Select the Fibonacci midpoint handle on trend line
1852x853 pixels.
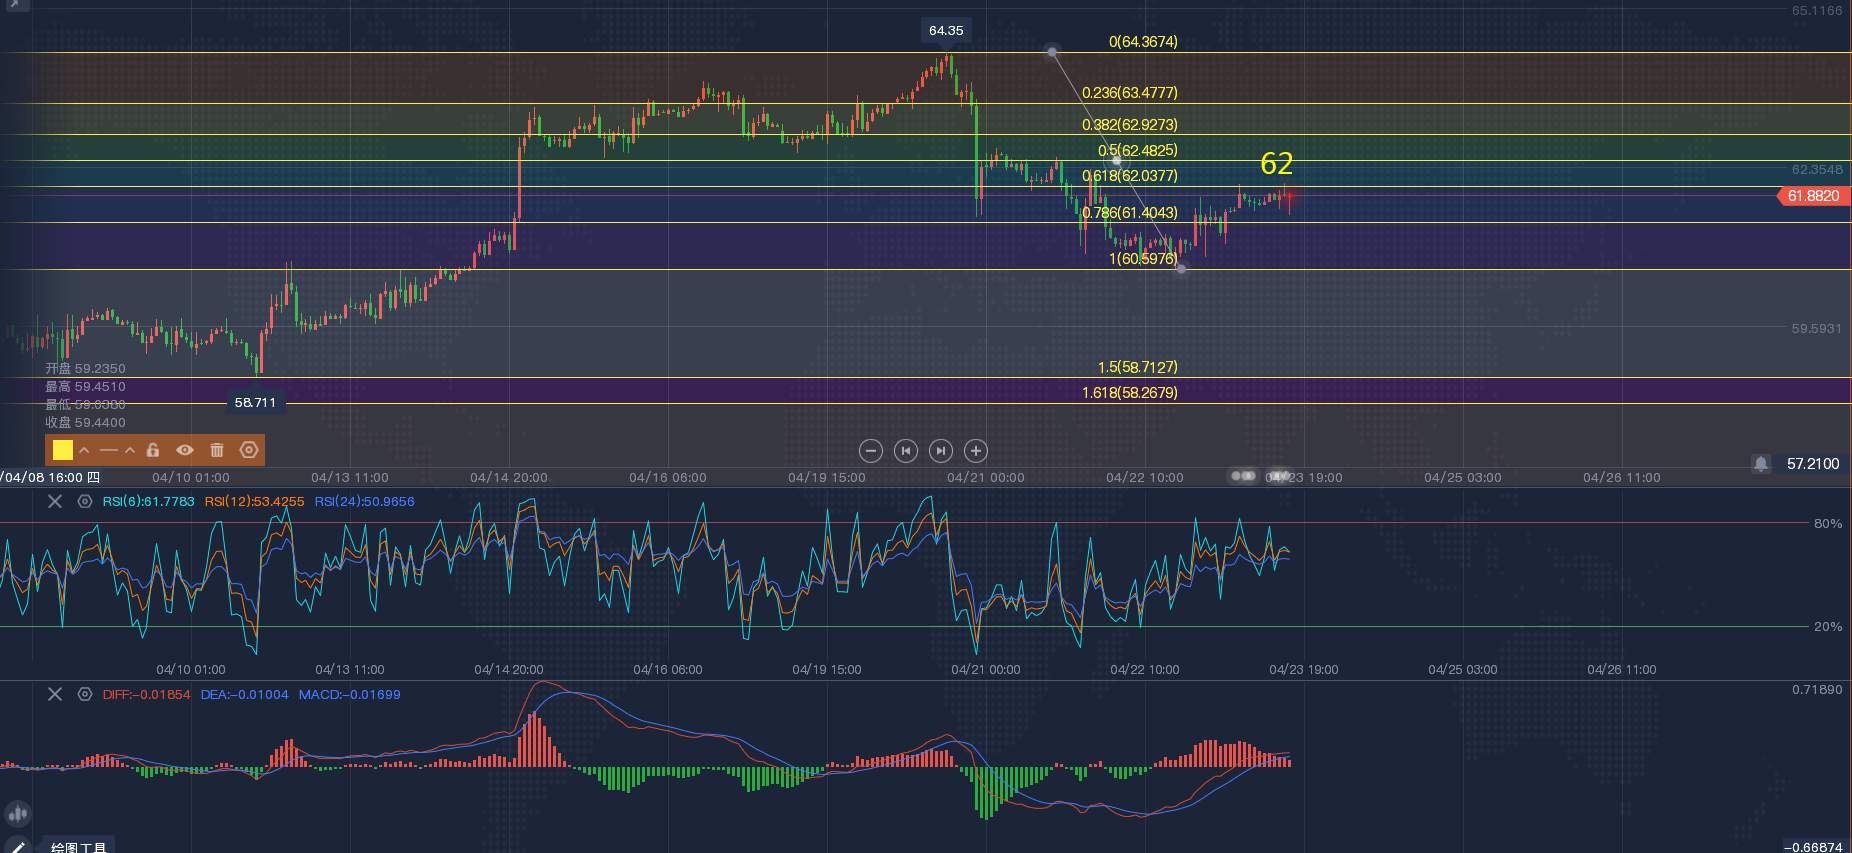[x=1117, y=160]
